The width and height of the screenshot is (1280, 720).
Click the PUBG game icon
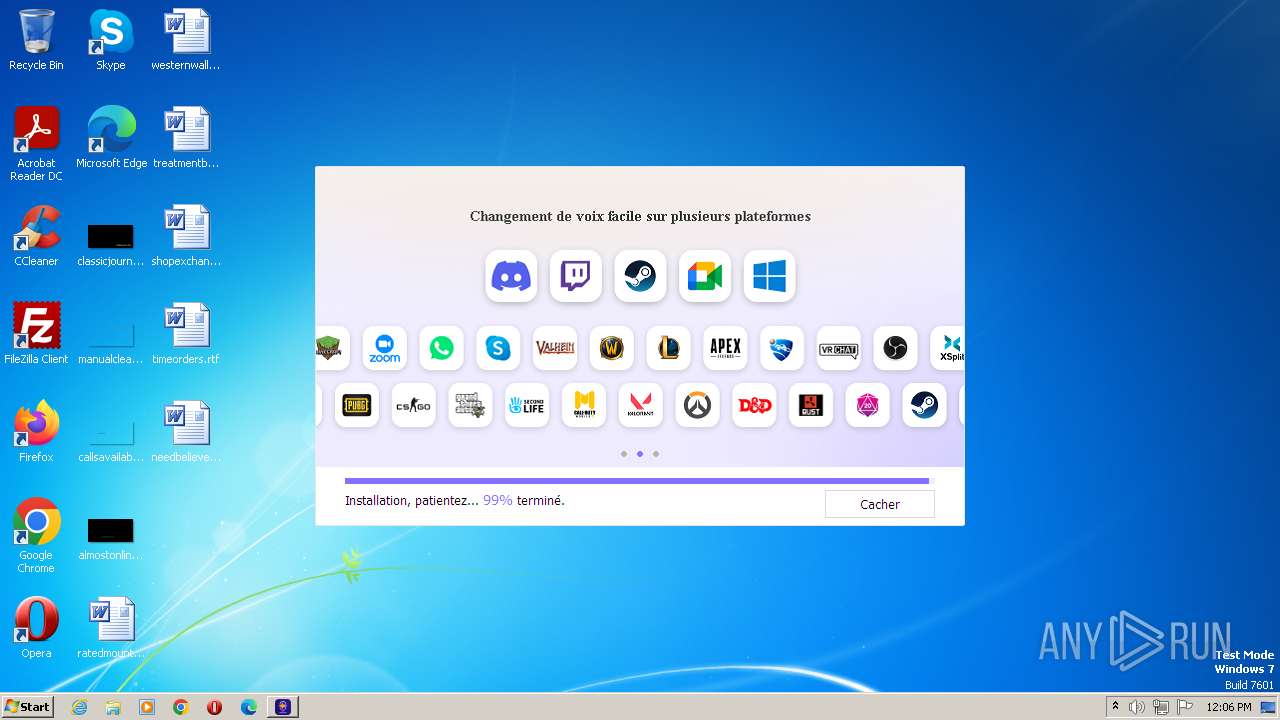pyautogui.click(x=357, y=405)
